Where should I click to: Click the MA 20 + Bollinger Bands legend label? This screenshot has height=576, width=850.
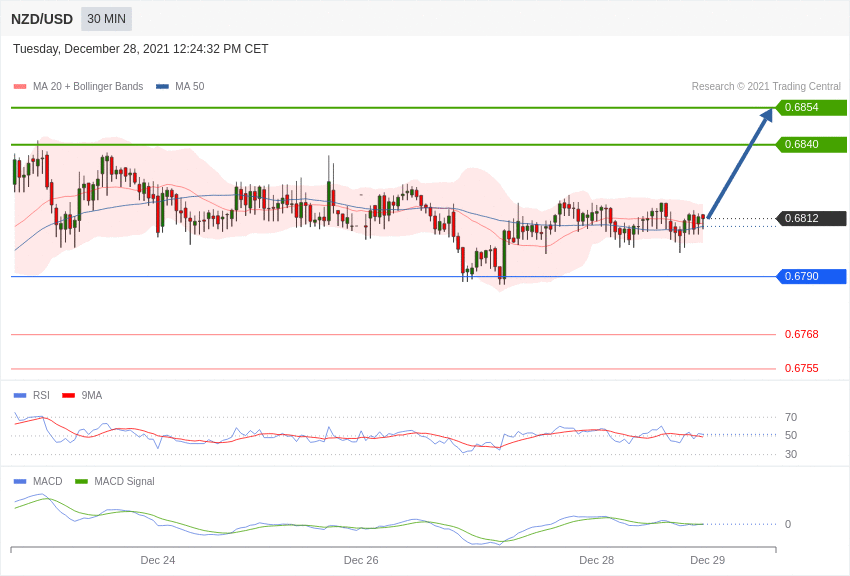(88, 86)
